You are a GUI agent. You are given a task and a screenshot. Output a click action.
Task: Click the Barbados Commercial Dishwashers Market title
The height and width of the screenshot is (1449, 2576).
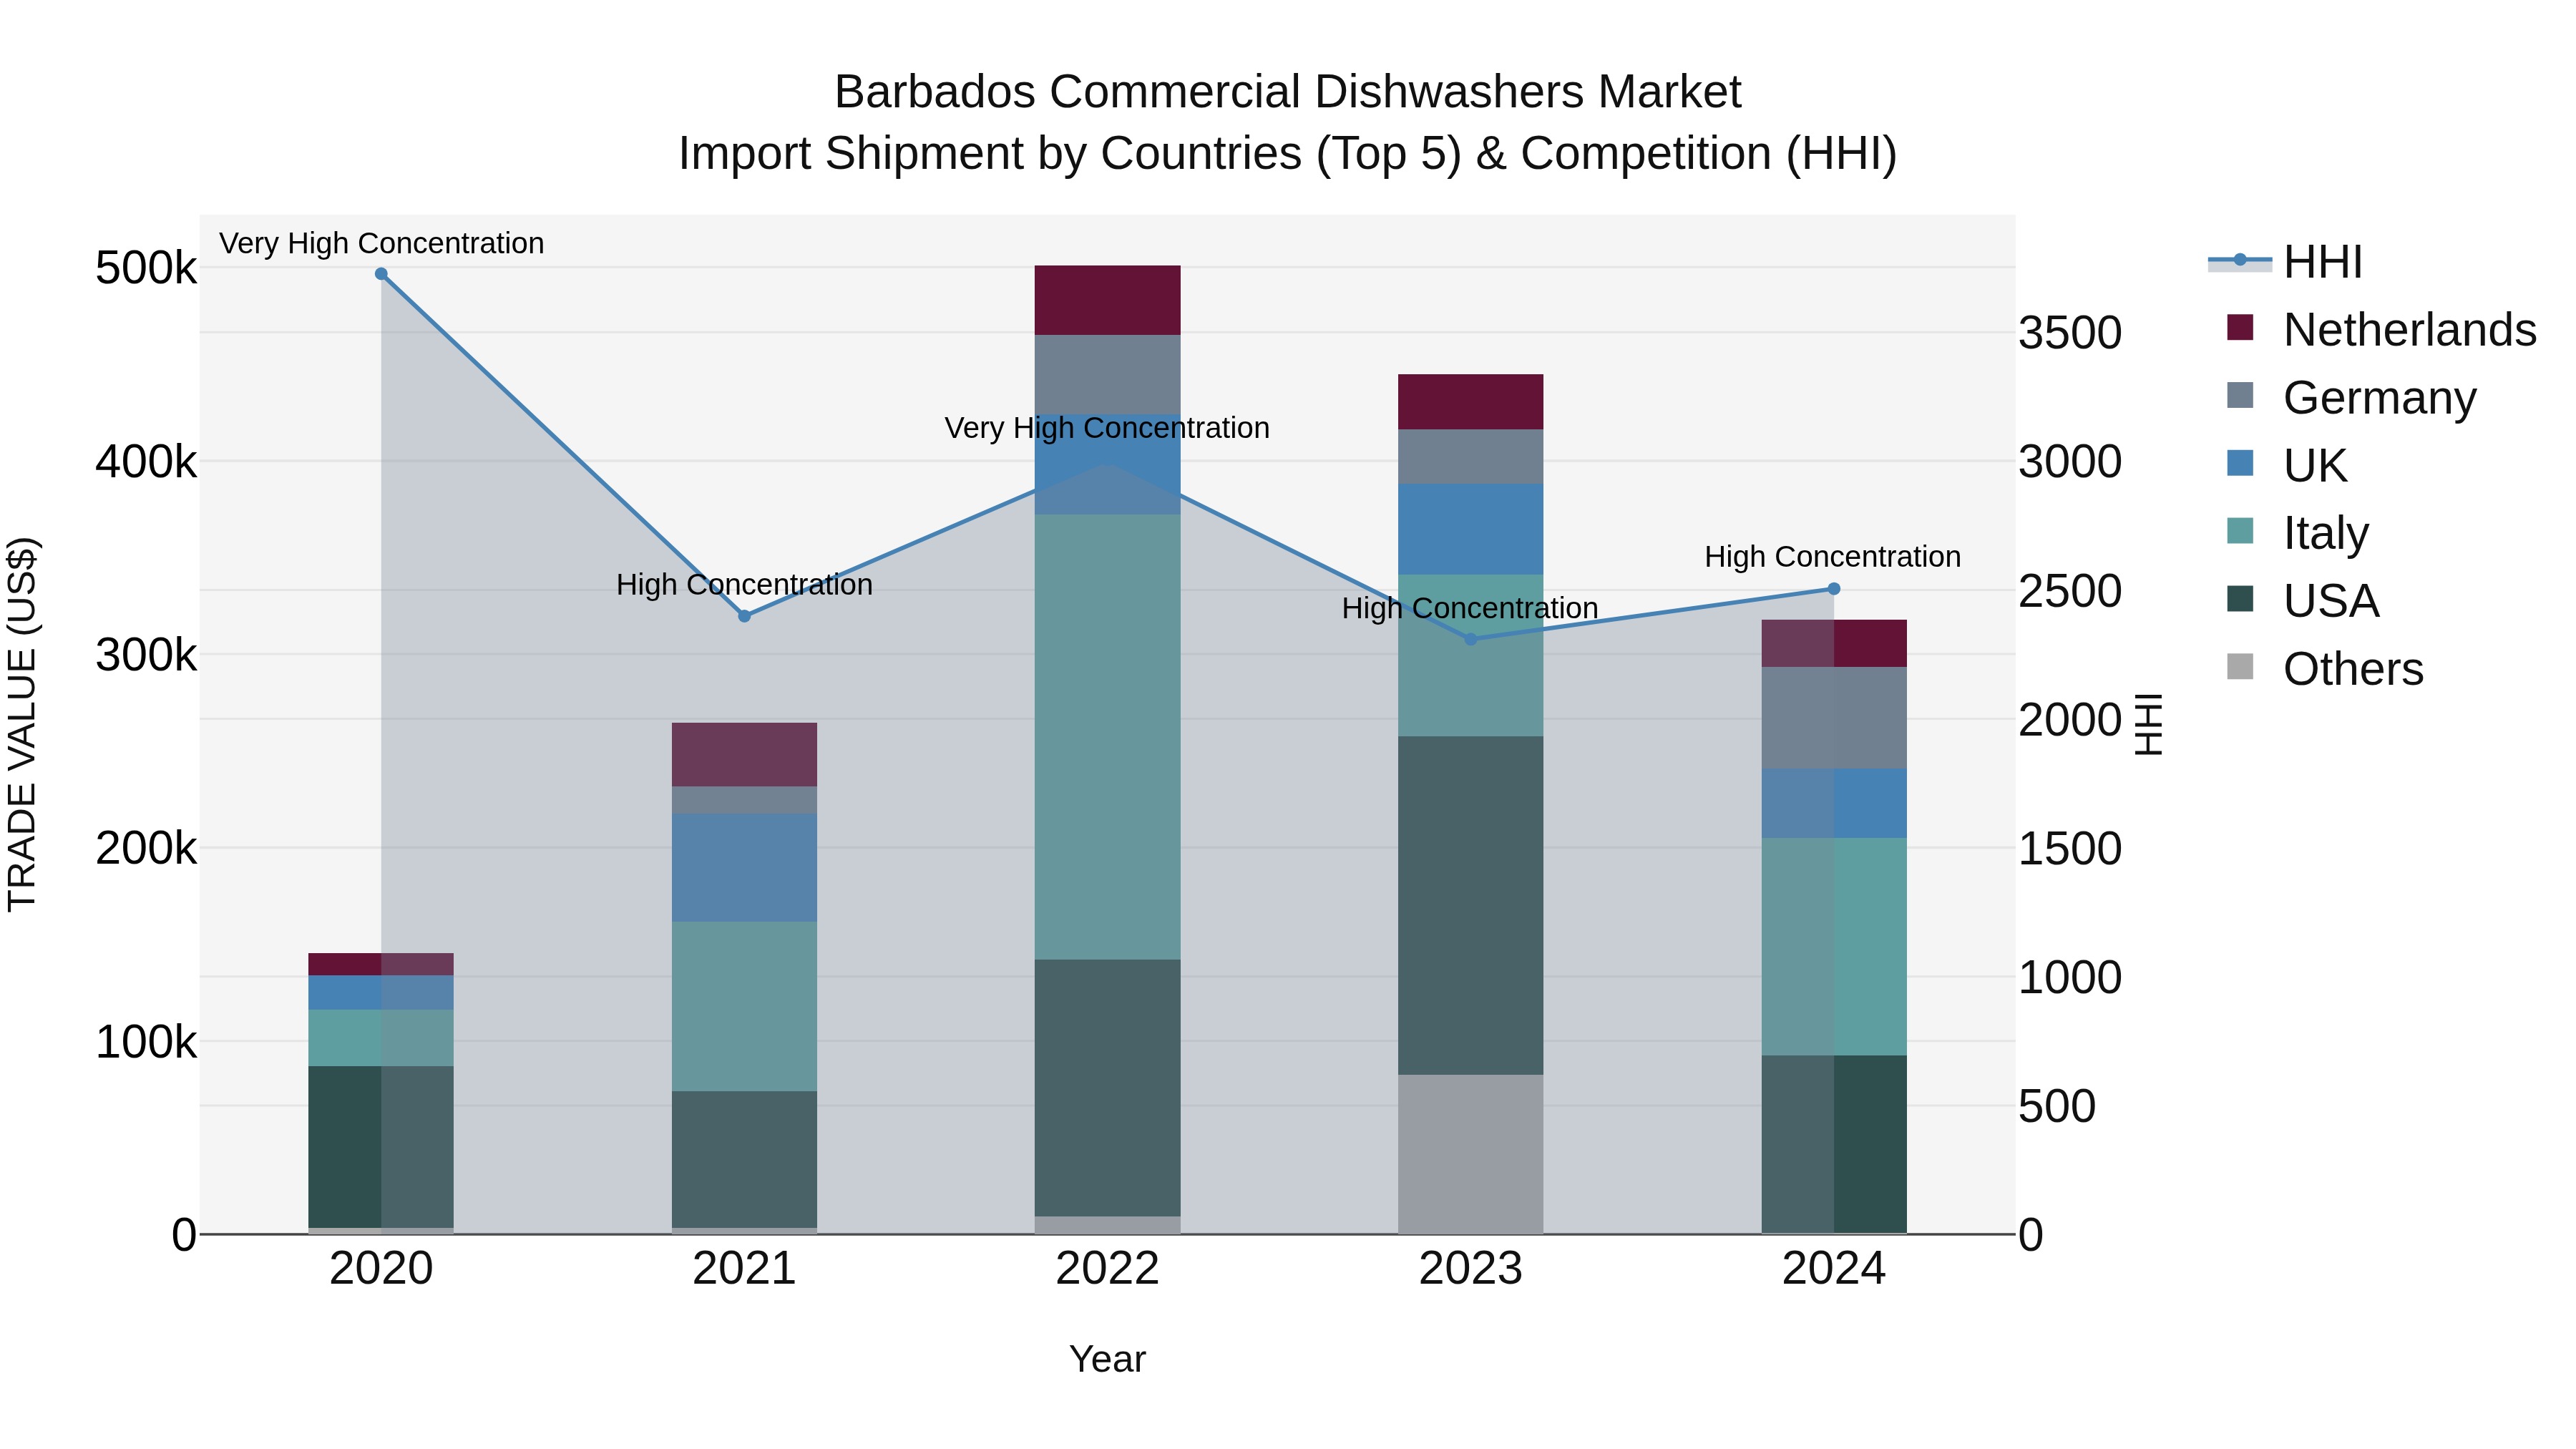click(x=1288, y=92)
